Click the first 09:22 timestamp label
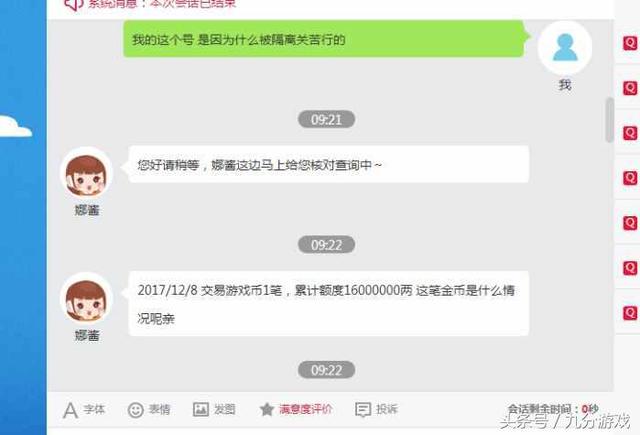The width and height of the screenshot is (640, 435). 326,245
